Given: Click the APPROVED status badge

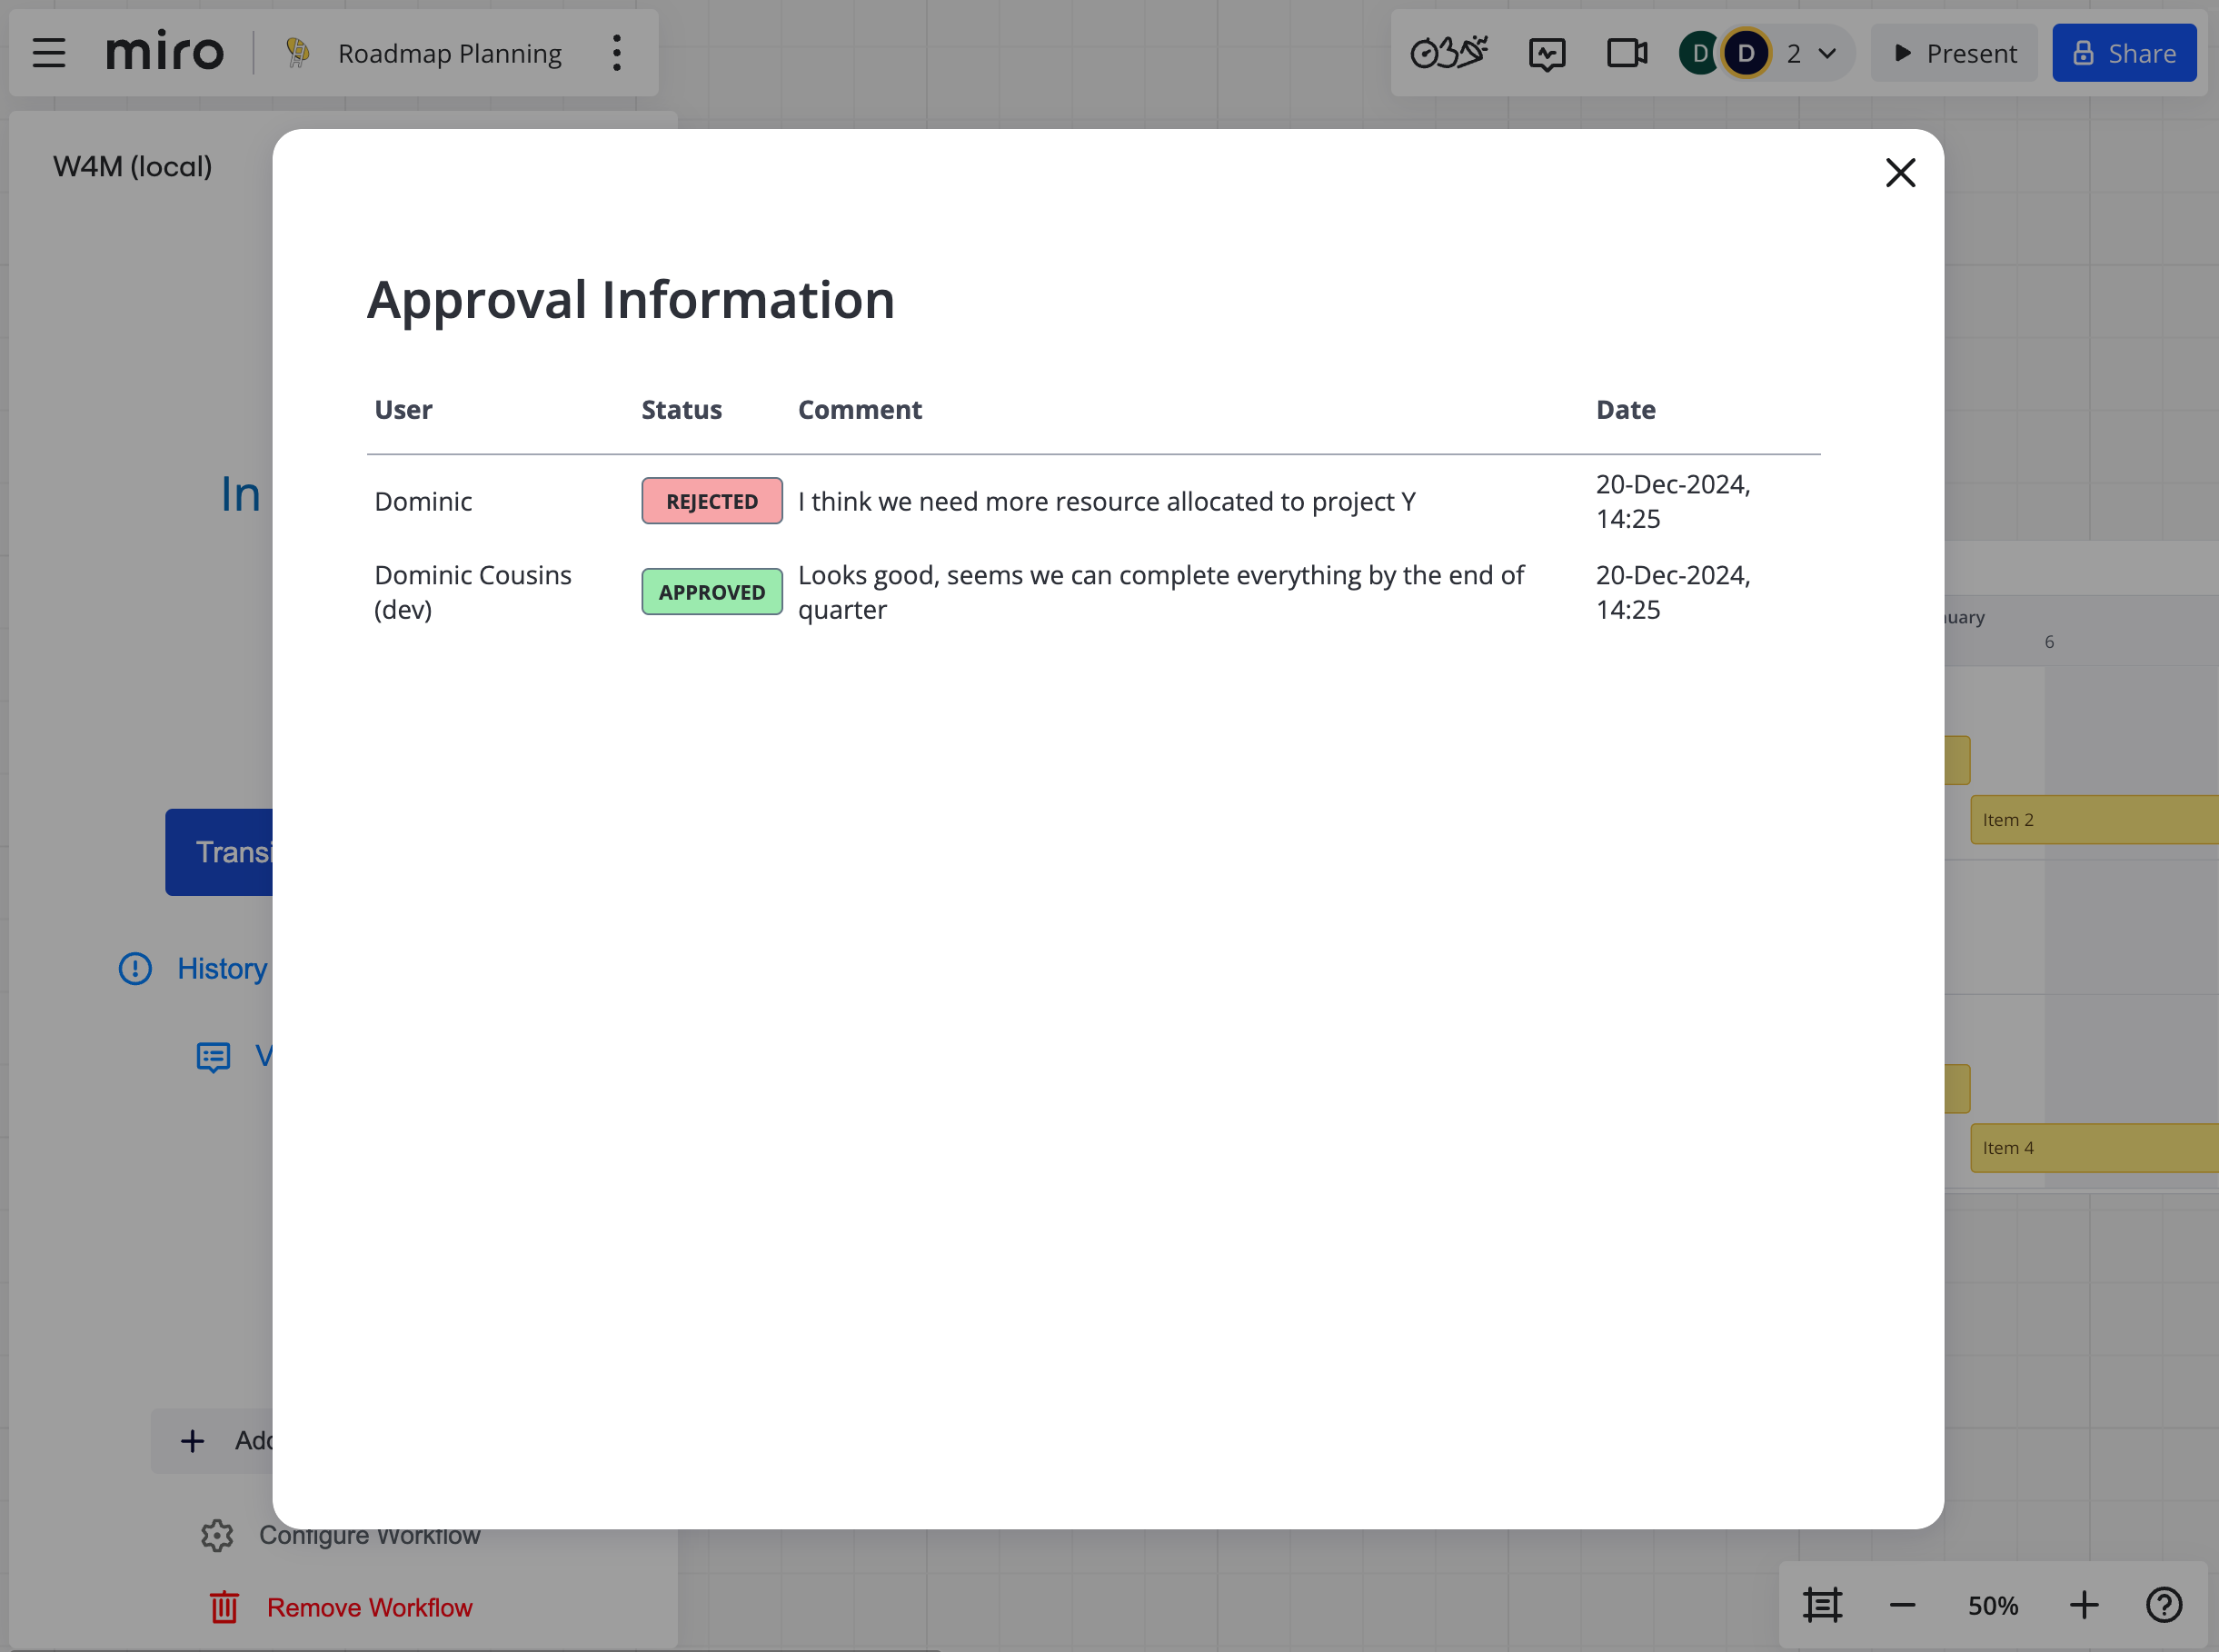Looking at the screenshot, I should point(712,592).
